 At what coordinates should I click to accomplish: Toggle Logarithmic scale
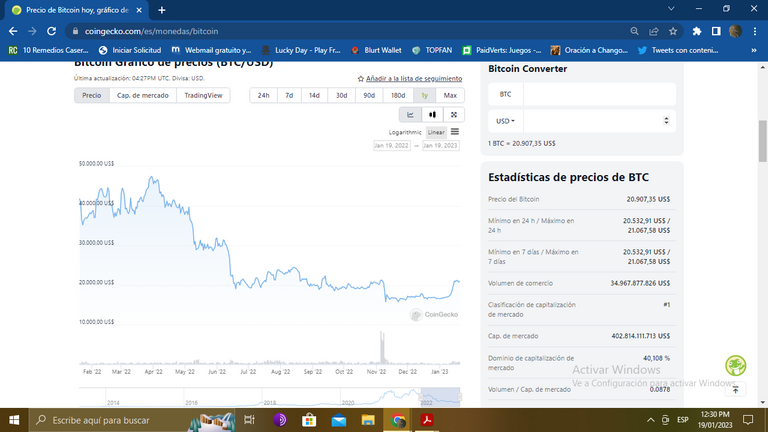(405, 132)
